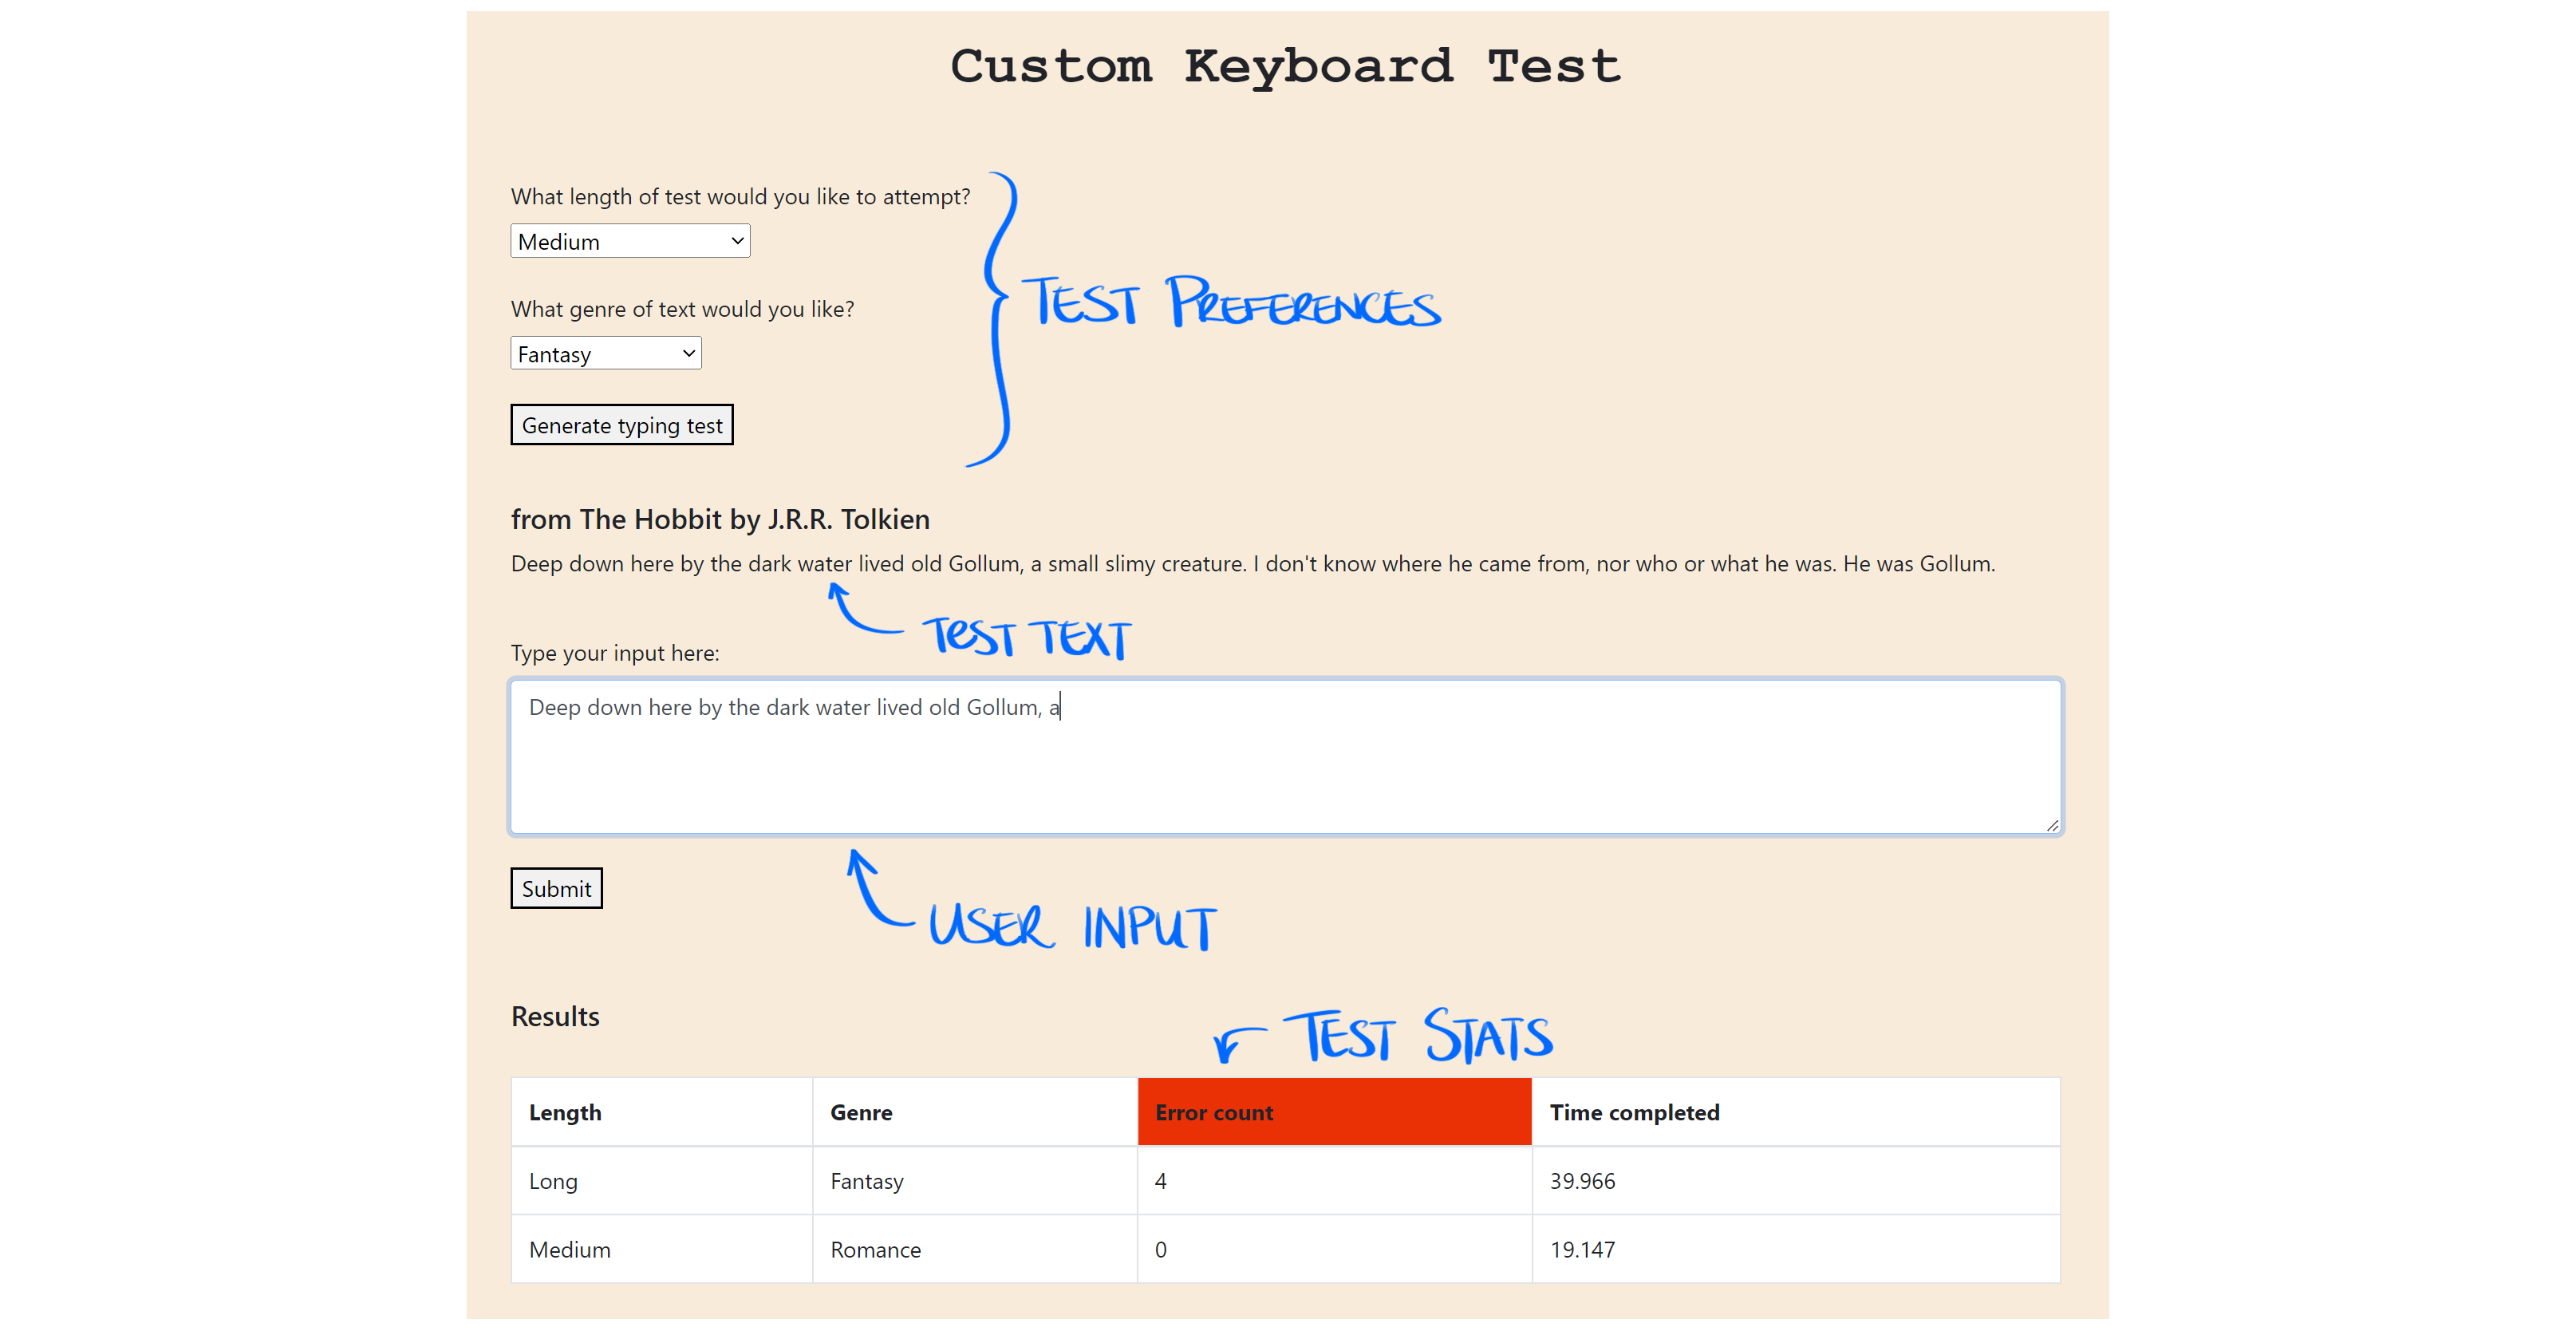Image resolution: width=2576 pixels, height=1331 pixels.
Task: Select the 19.147 time cell
Action: [x=1796, y=1250]
